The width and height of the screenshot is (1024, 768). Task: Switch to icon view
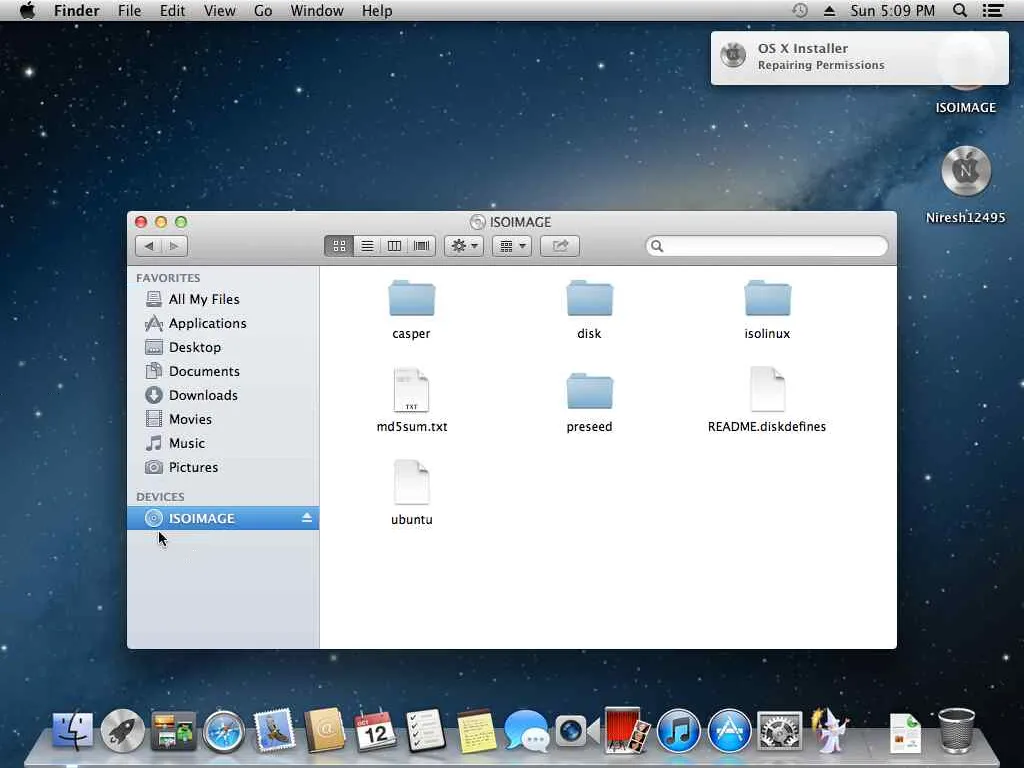(x=339, y=246)
